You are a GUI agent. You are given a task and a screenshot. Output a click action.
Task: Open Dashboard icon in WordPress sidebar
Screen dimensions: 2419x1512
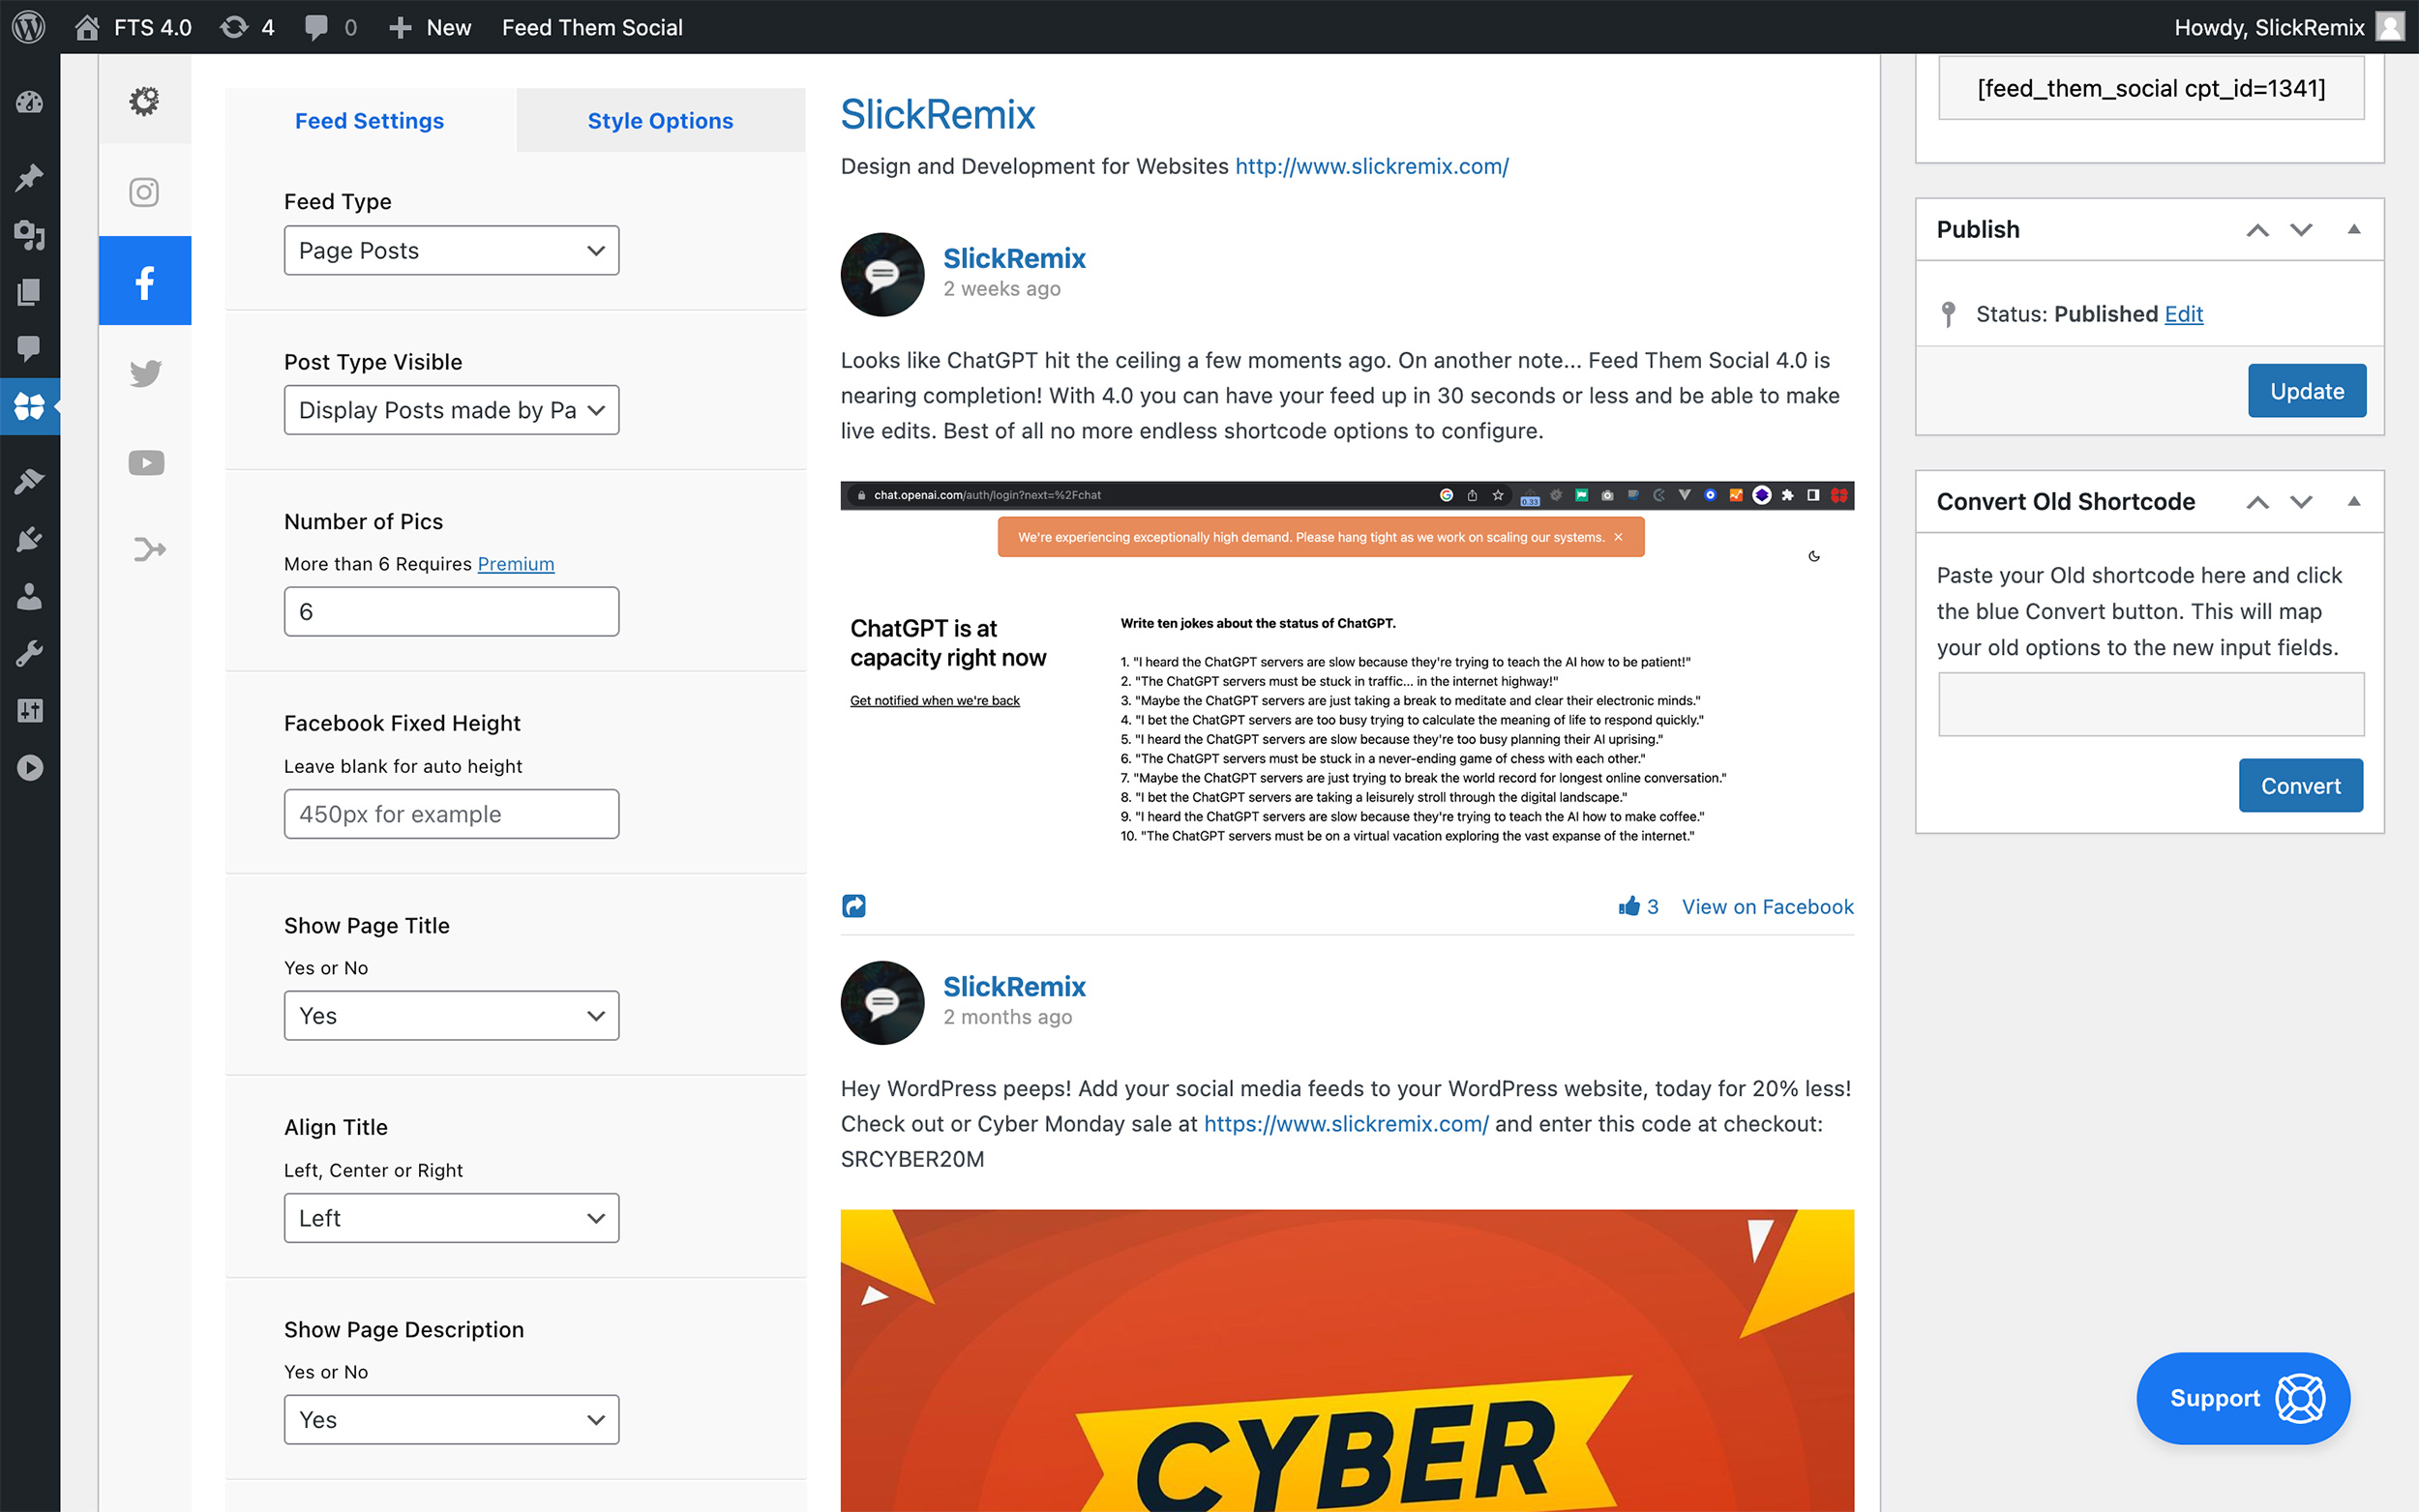[x=29, y=102]
